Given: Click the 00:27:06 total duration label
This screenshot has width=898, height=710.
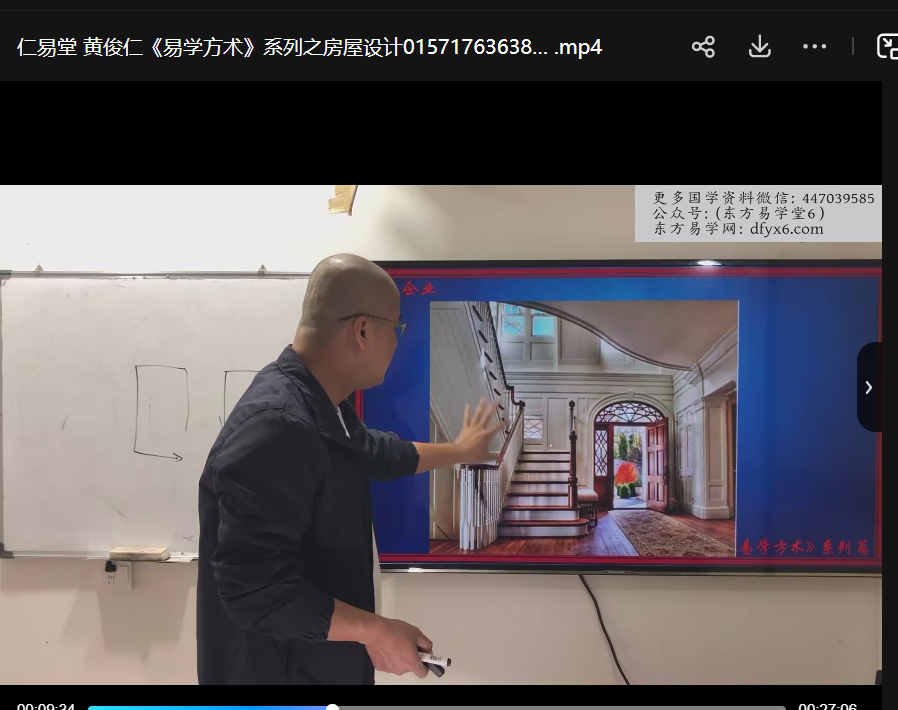Looking at the screenshot, I should click(827, 707).
